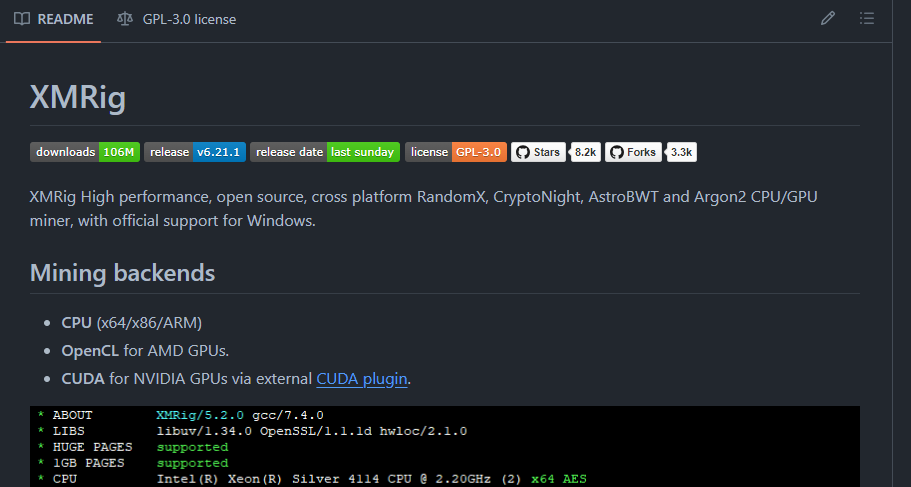Click the GitHub Stars button
This screenshot has width=911, height=487.
pyautogui.click(x=538, y=152)
